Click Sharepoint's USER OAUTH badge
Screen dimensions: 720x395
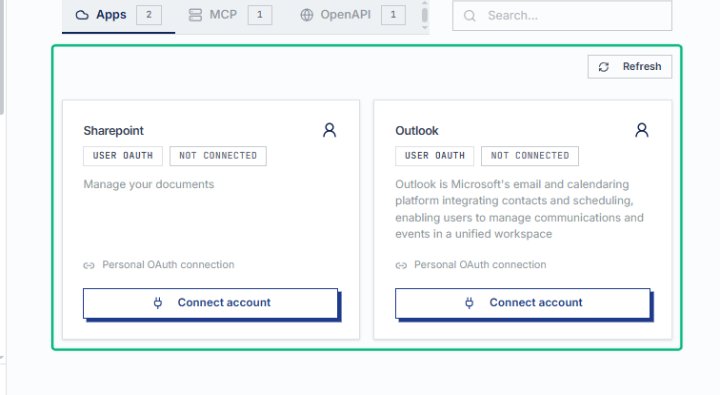click(123, 156)
